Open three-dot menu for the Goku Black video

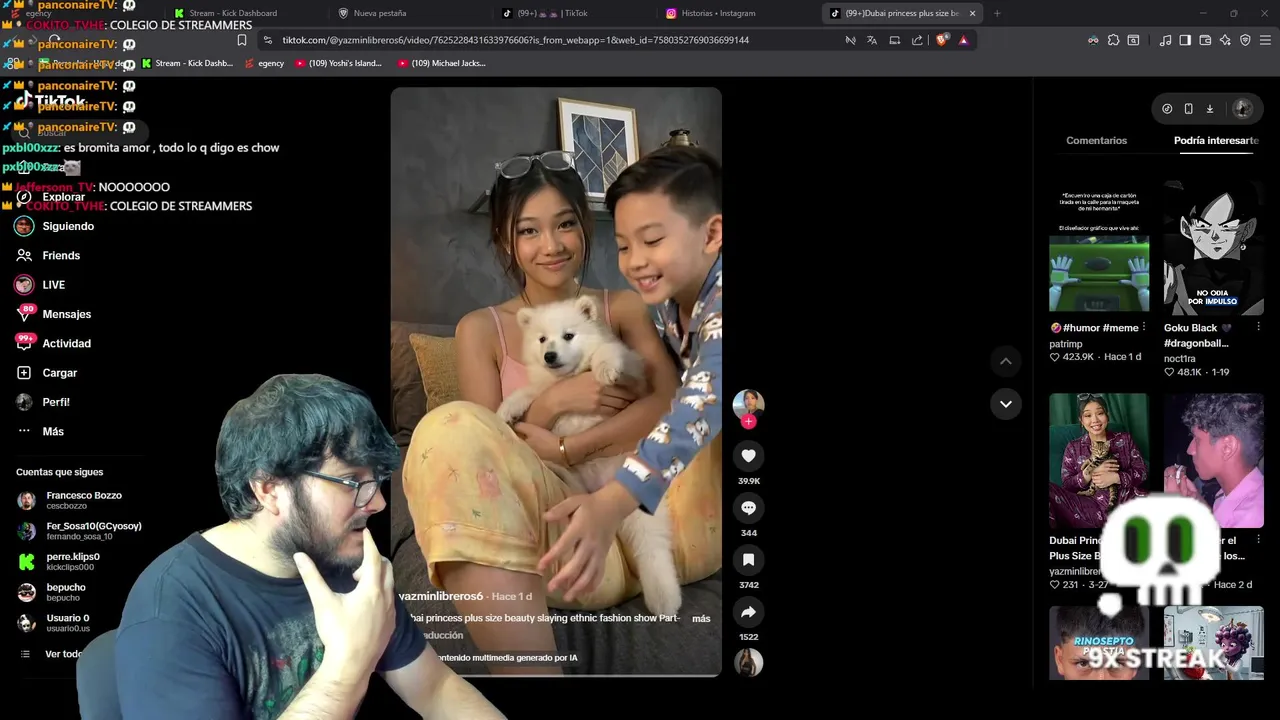(1258, 327)
